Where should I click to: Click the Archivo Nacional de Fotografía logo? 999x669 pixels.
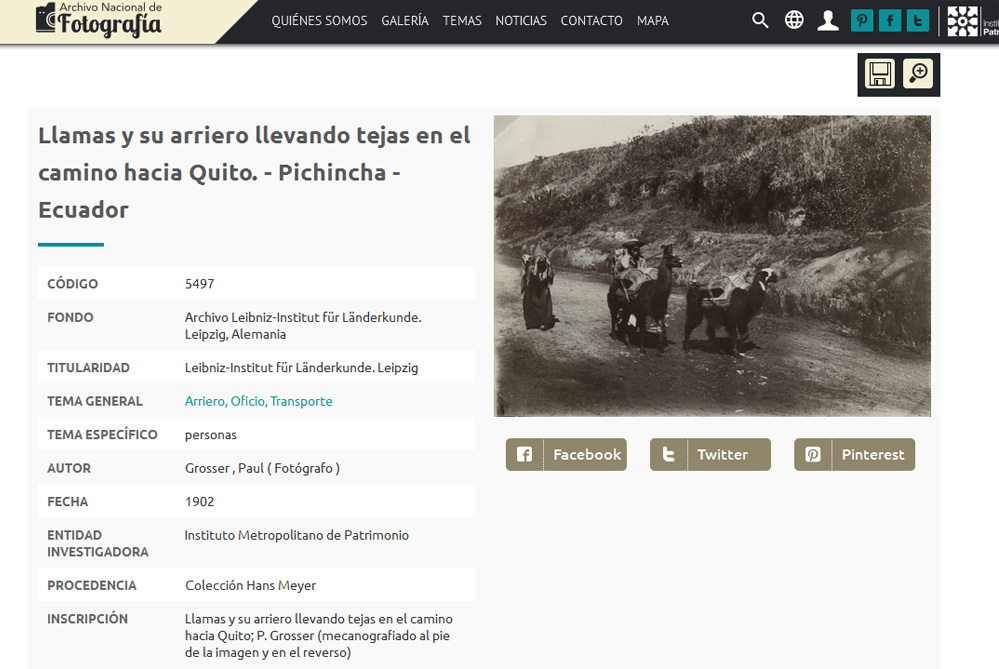tap(98, 20)
